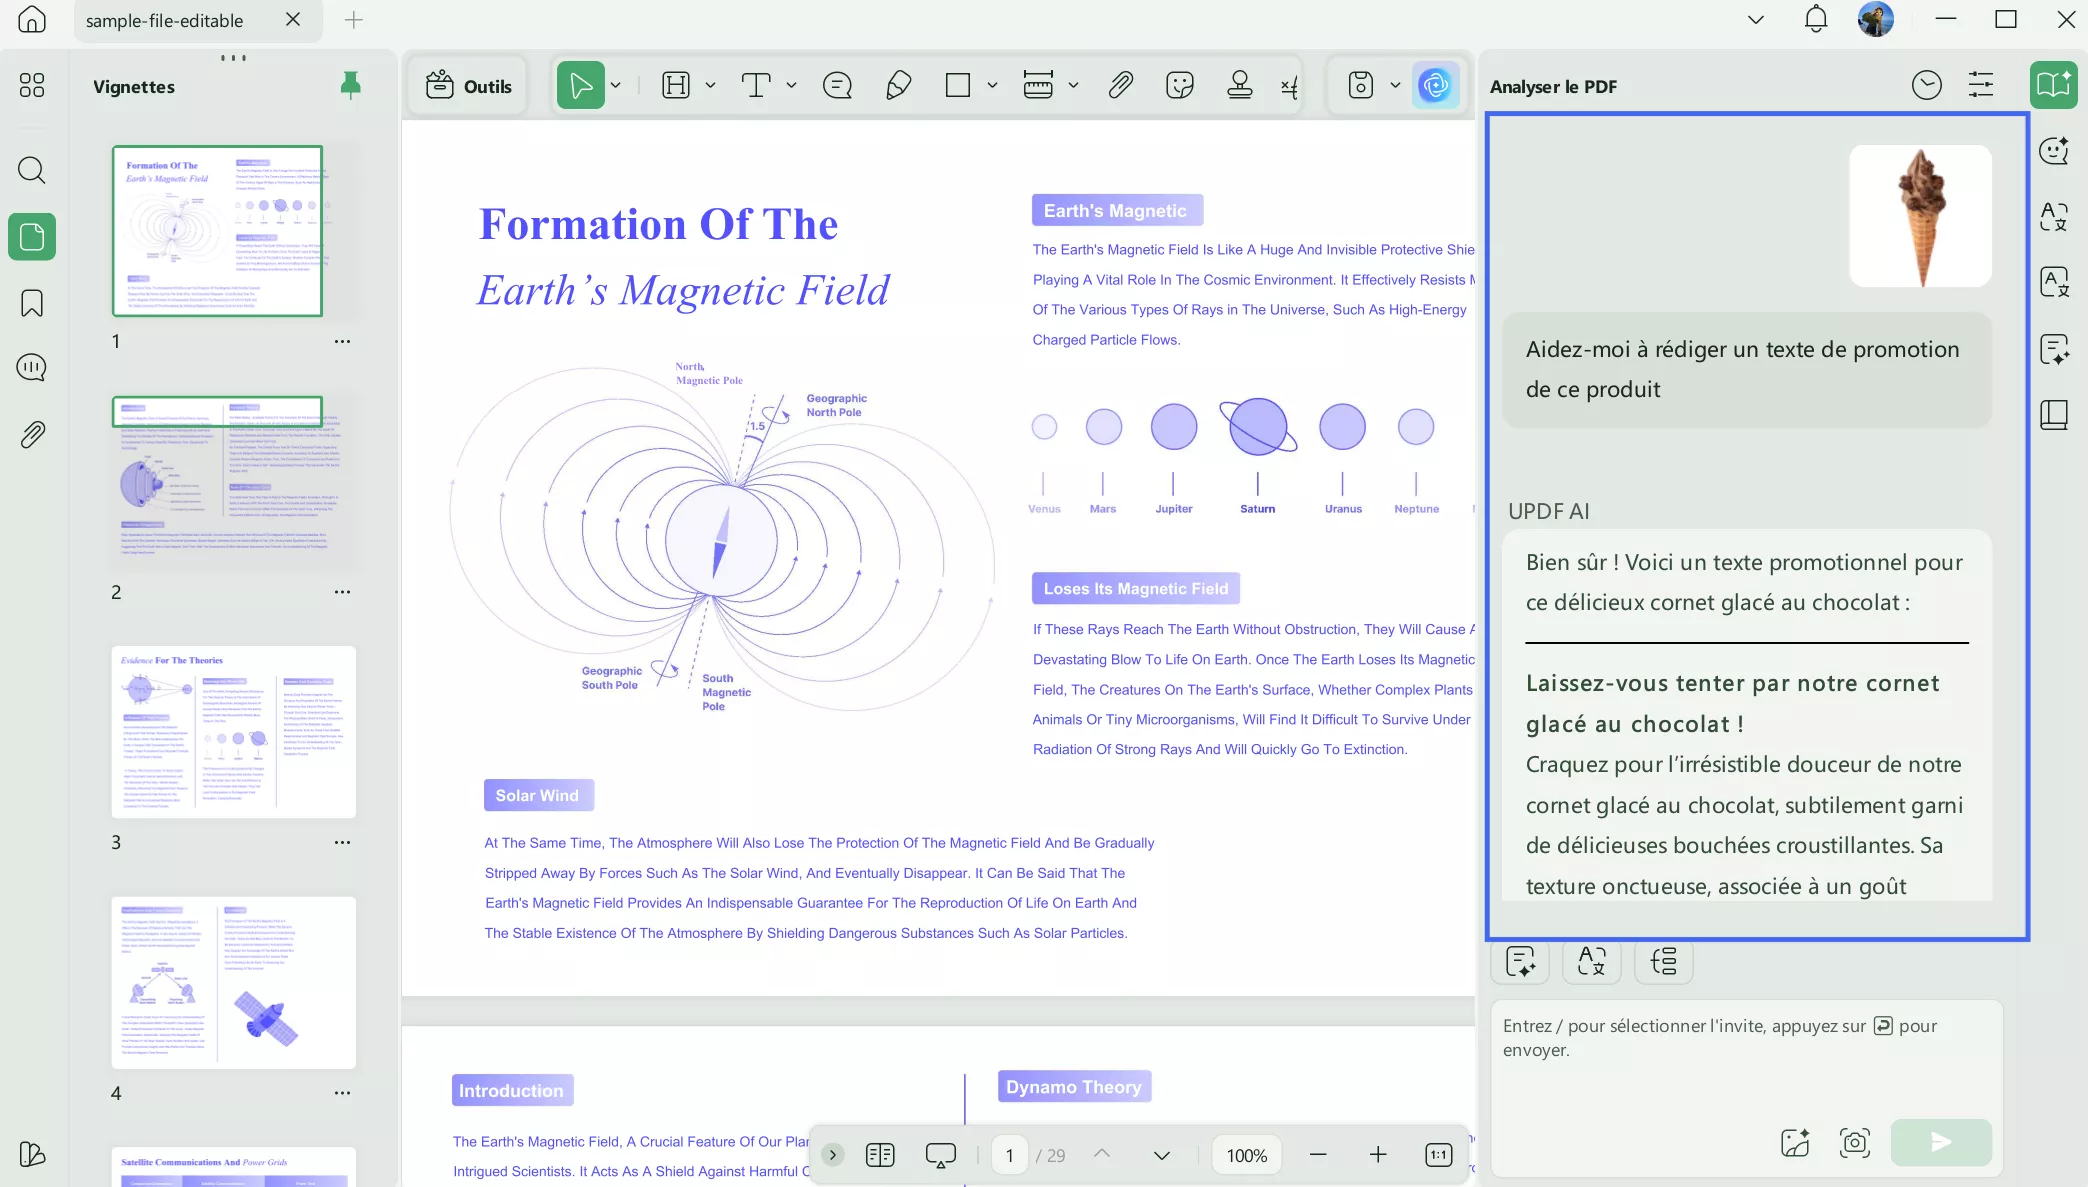Toggle the UPDF AI panel button

(x=1435, y=86)
